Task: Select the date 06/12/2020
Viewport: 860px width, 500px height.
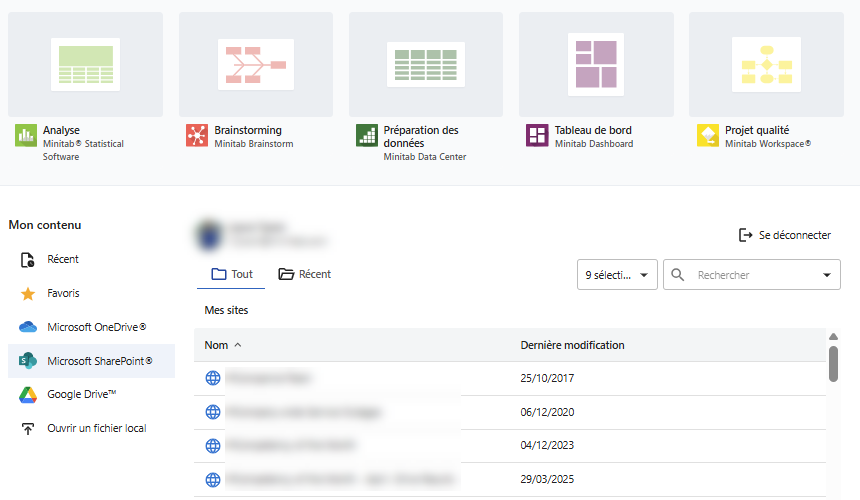Action: click(547, 412)
